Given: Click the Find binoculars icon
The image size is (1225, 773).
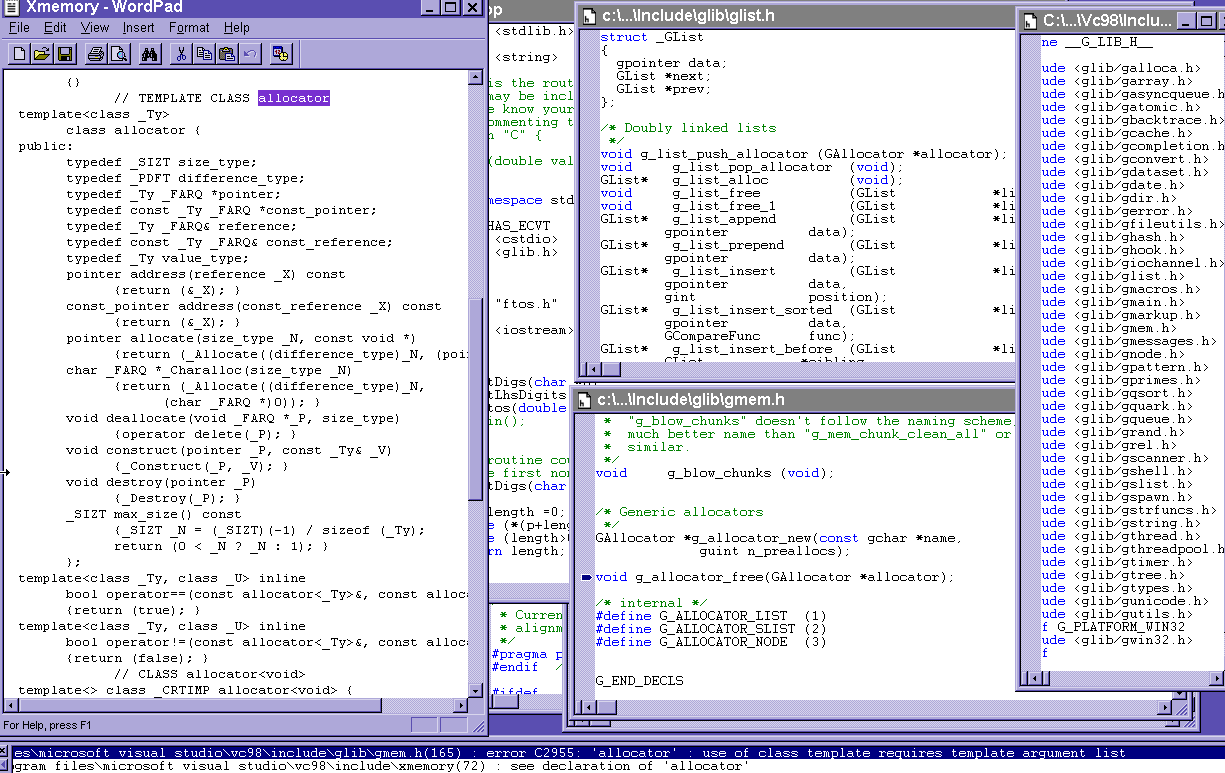Looking at the screenshot, I should point(150,54).
